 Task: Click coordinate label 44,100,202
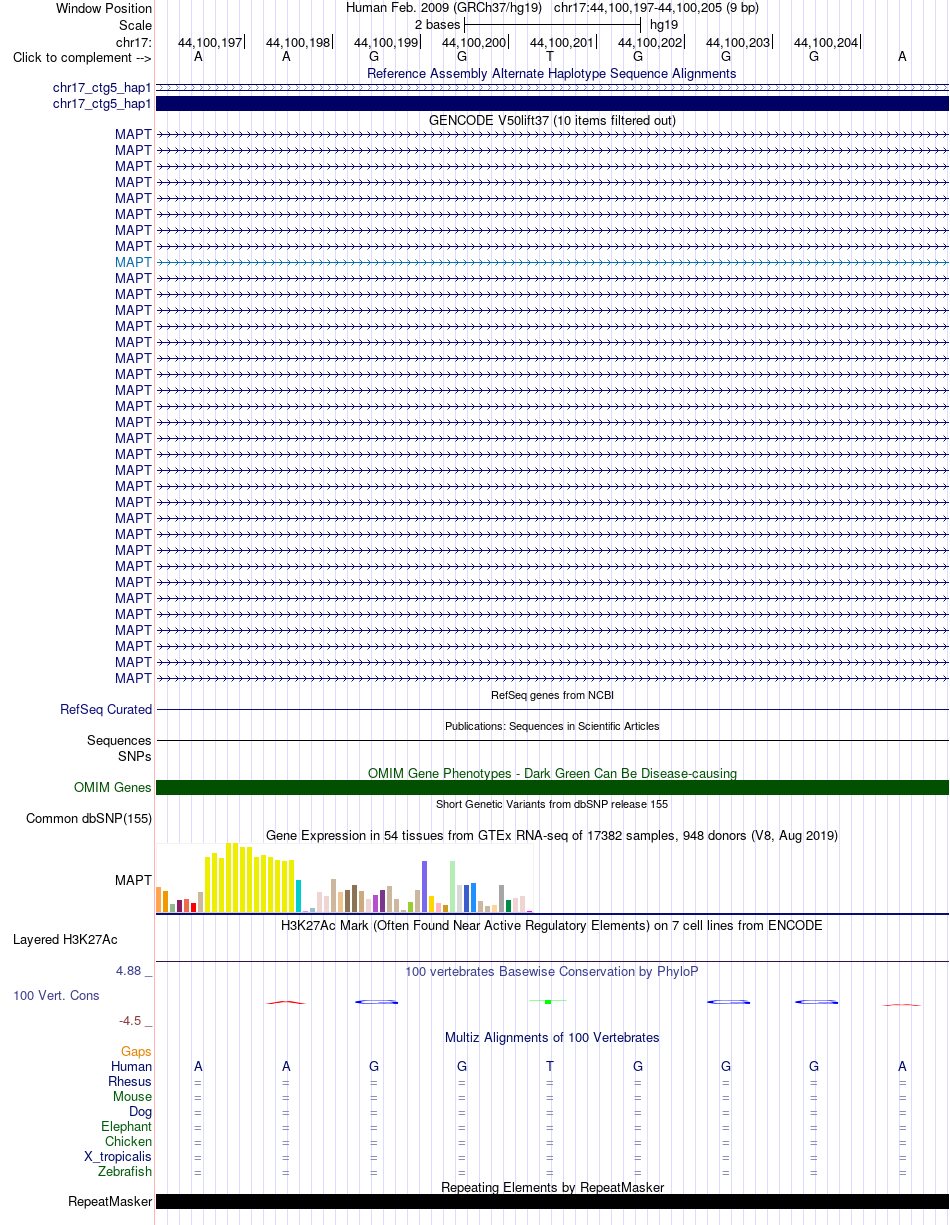[x=650, y=42]
